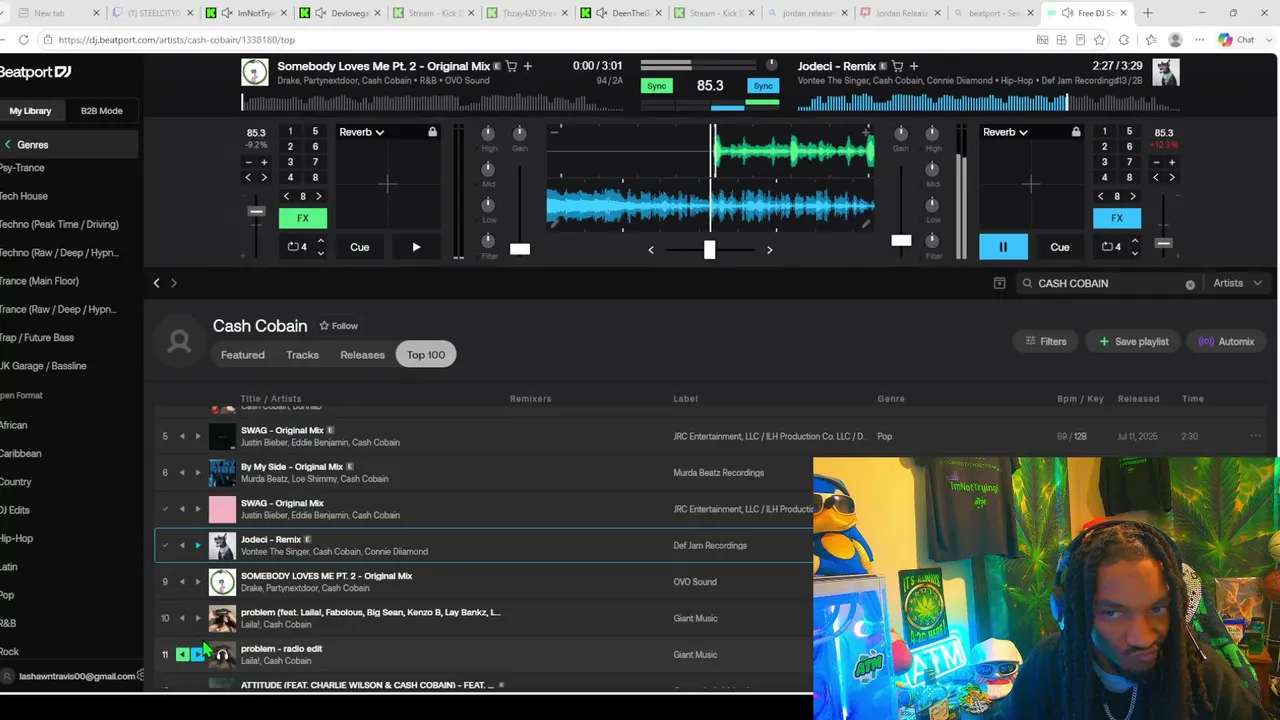Open the left deck Reverb effect dropdown

coord(362,132)
